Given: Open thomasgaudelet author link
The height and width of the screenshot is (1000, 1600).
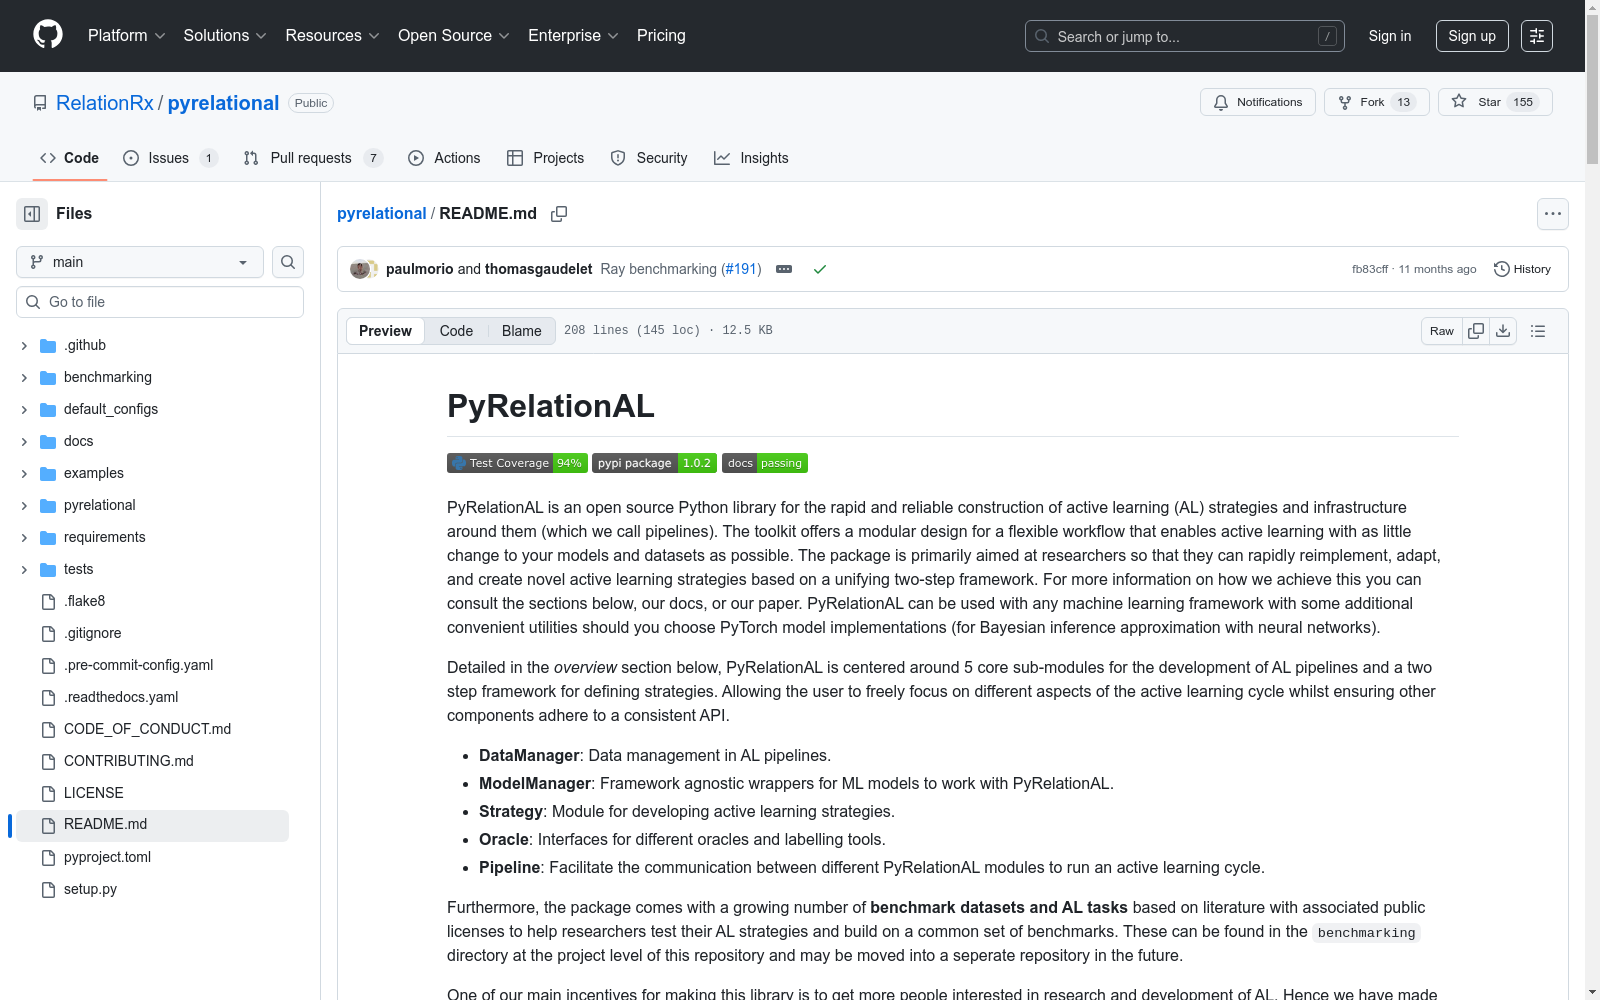Looking at the screenshot, I should (x=538, y=269).
